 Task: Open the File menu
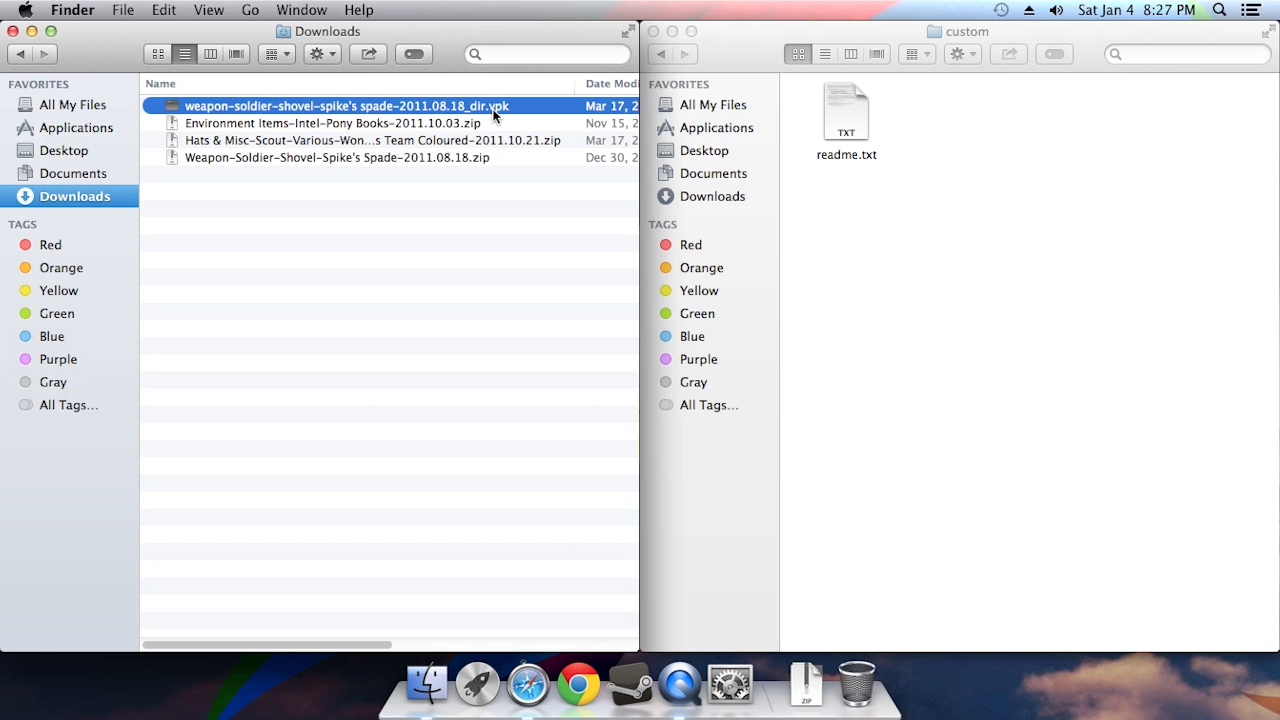click(123, 10)
